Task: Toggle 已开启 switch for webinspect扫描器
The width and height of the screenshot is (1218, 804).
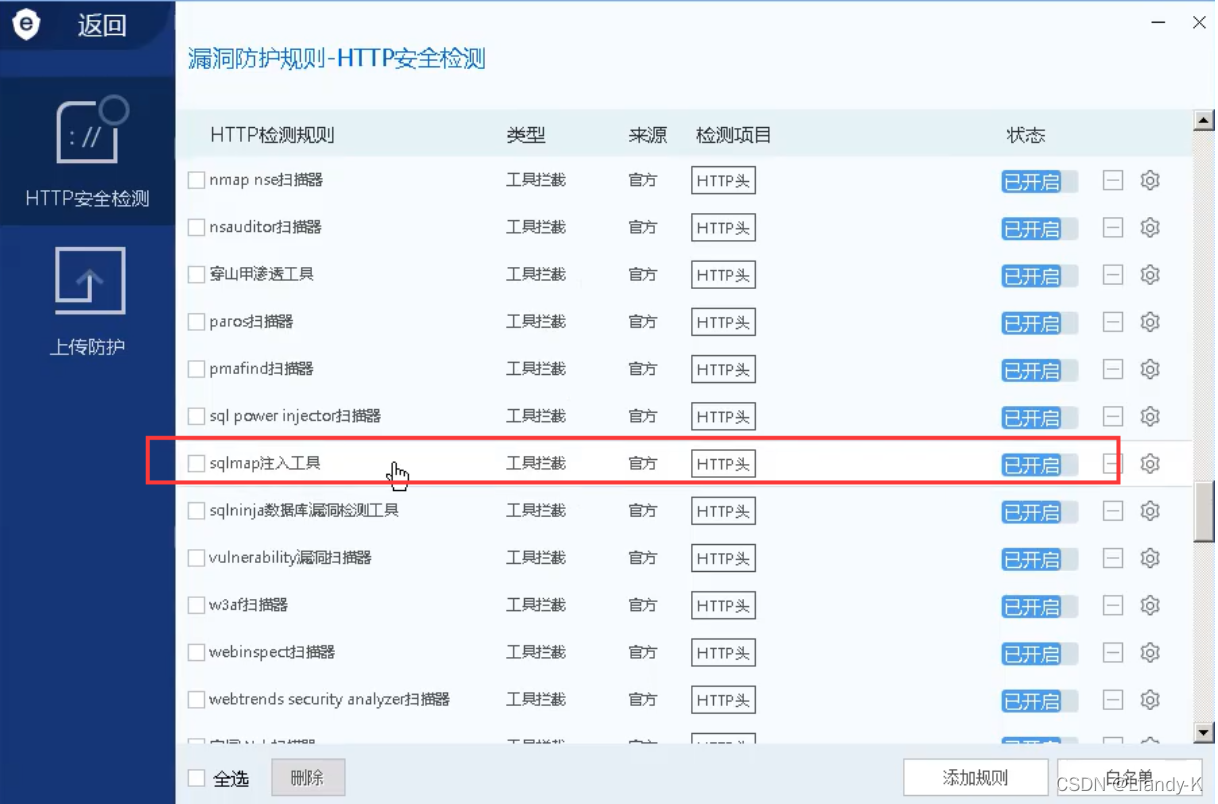Action: tap(1040, 653)
